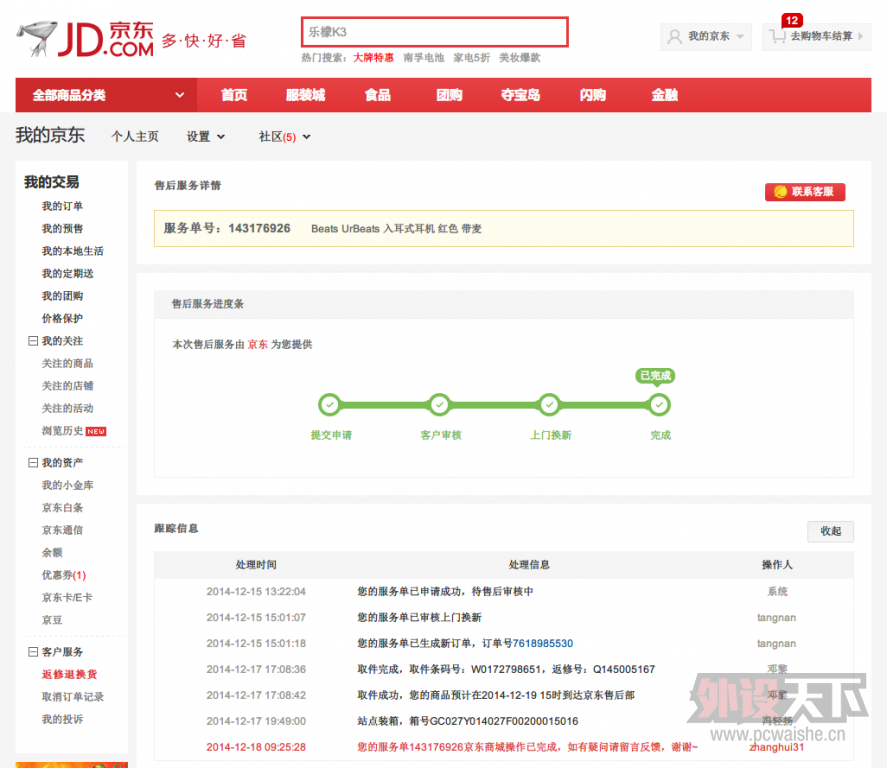Click the 收起 collapse button for tracking info

(x=830, y=531)
